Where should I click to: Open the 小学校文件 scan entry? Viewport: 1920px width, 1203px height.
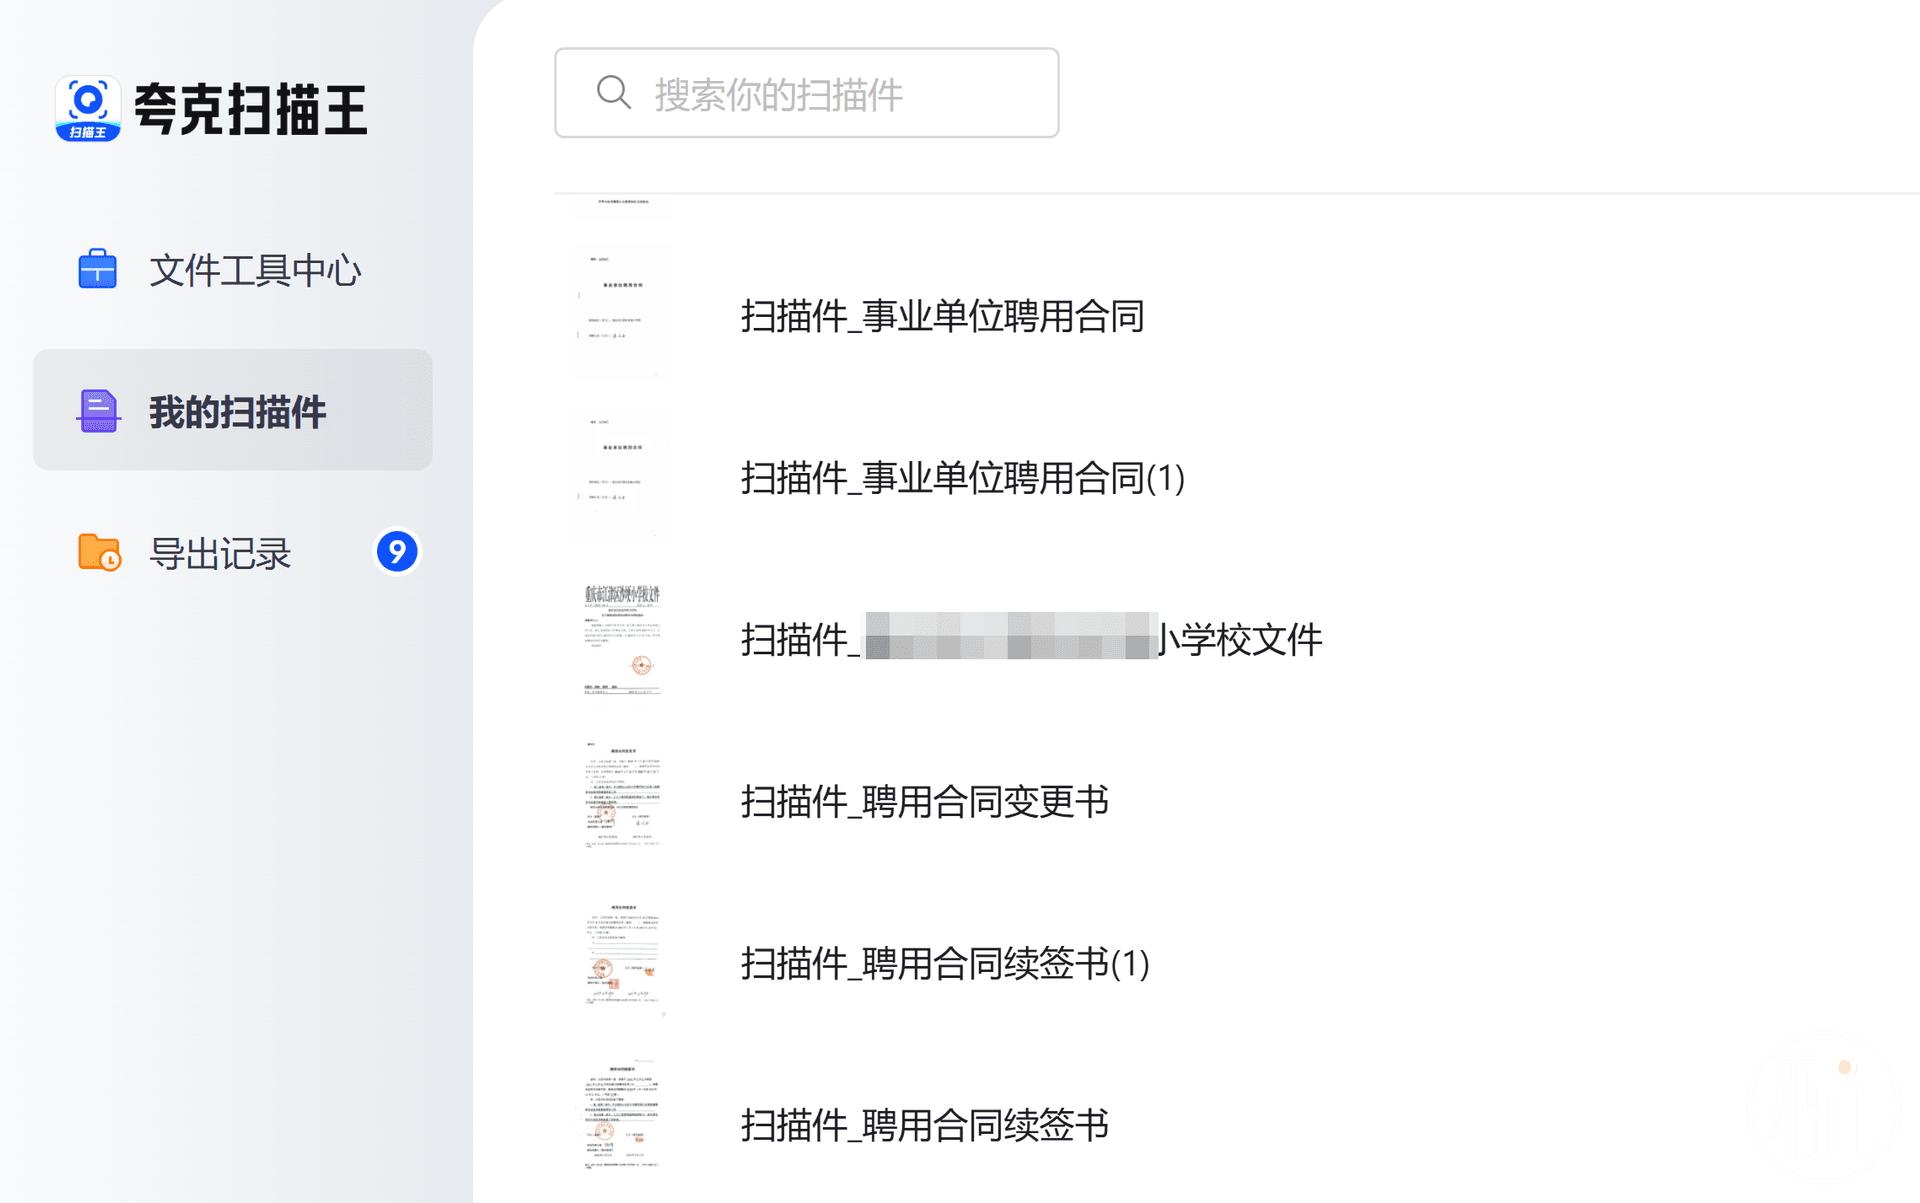click(x=1031, y=640)
